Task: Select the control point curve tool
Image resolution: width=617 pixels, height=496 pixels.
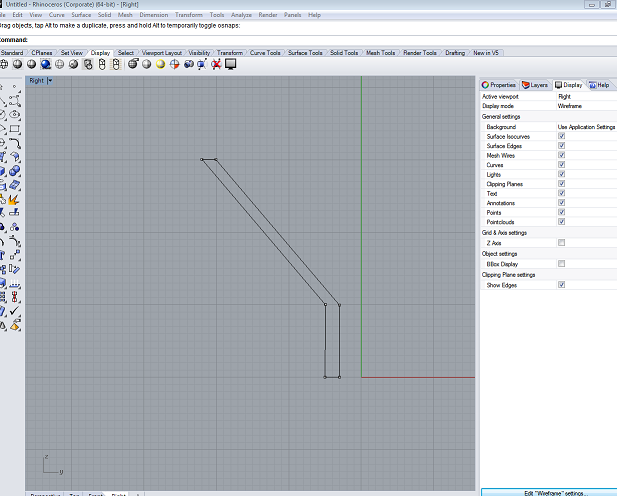Action: point(15,100)
